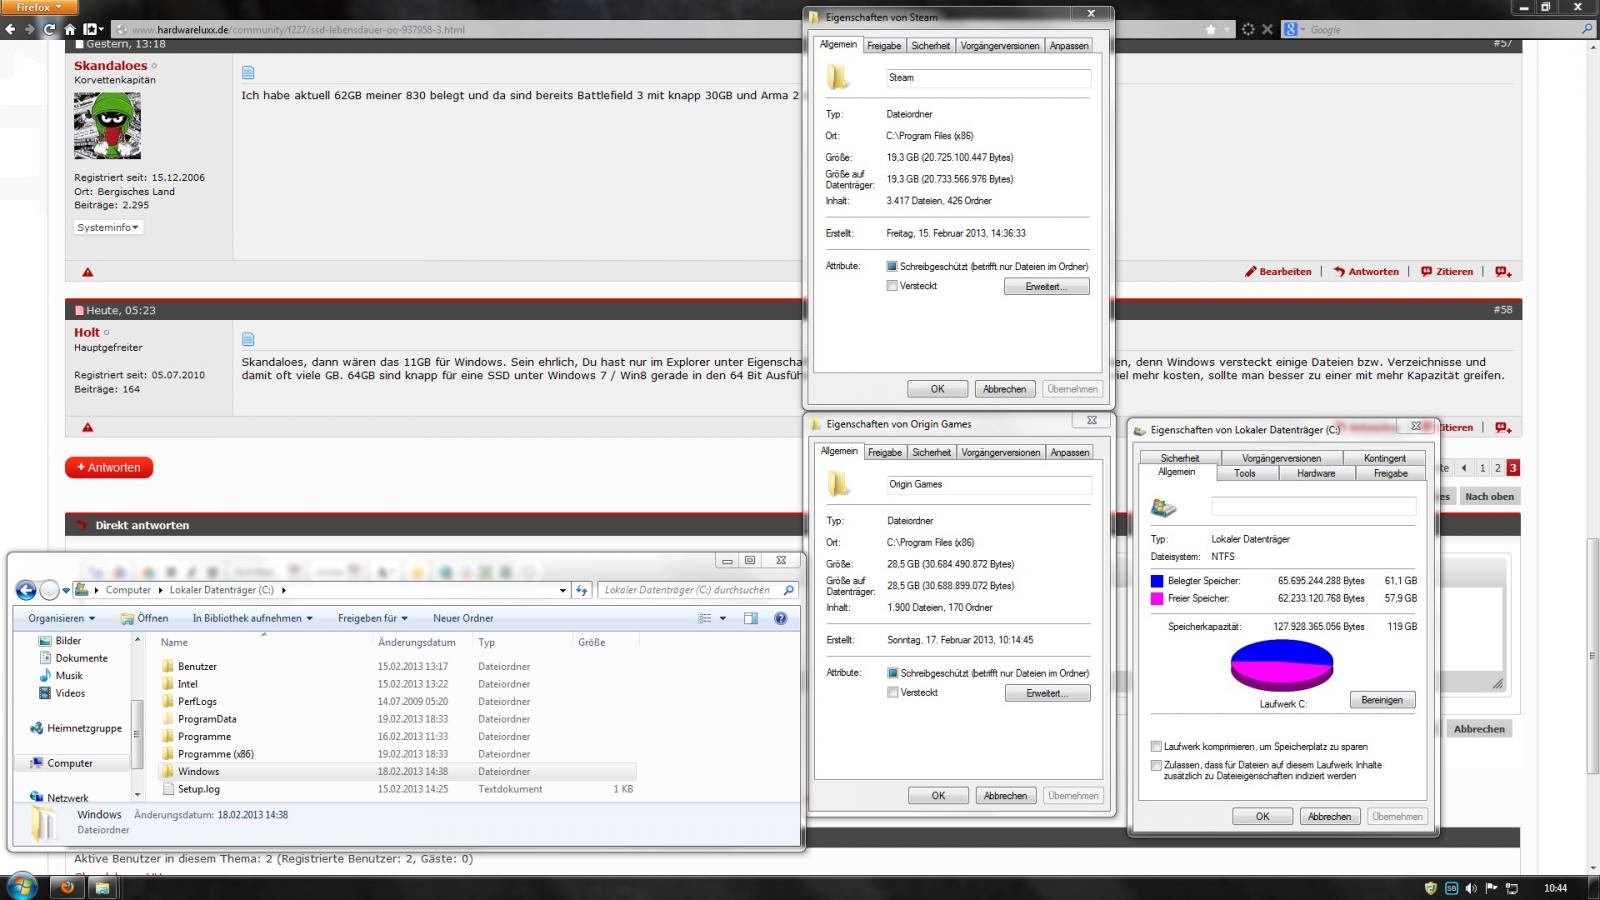The height and width of the screenshot is (900, 1600).
Task: Click the drive usage pie chart
Action: pyautogui.click(x=1282, y=666)
